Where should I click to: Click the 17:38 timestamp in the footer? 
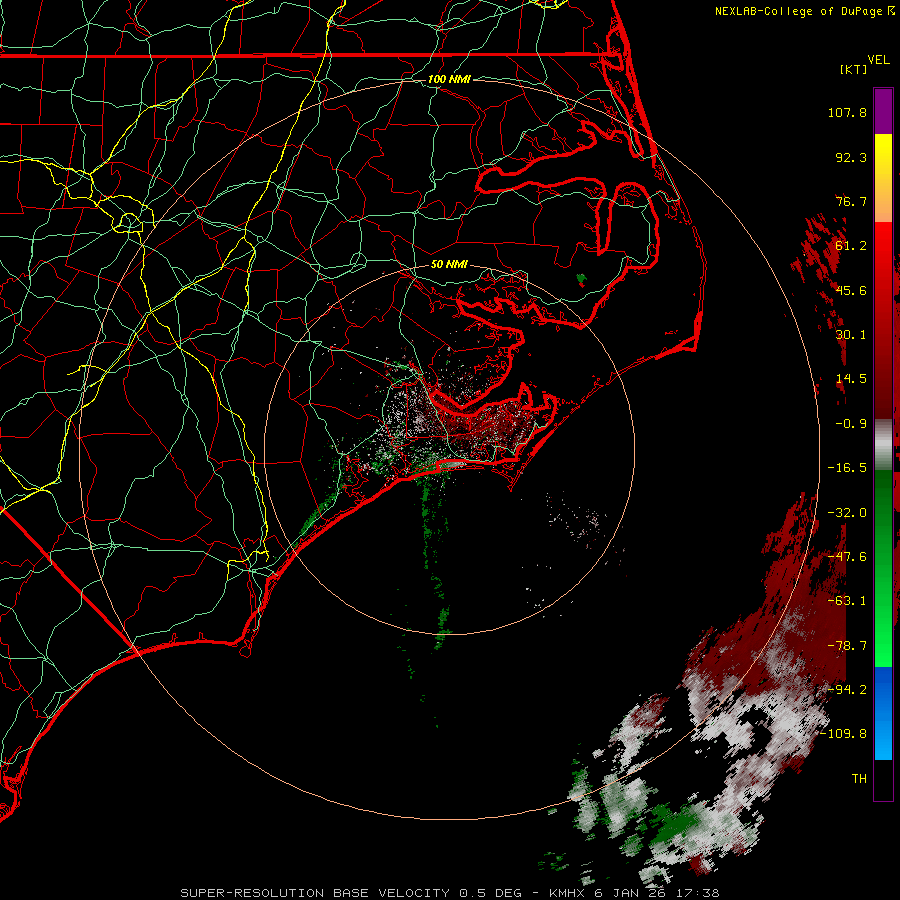pyautogui.click(x=697, y=893)
